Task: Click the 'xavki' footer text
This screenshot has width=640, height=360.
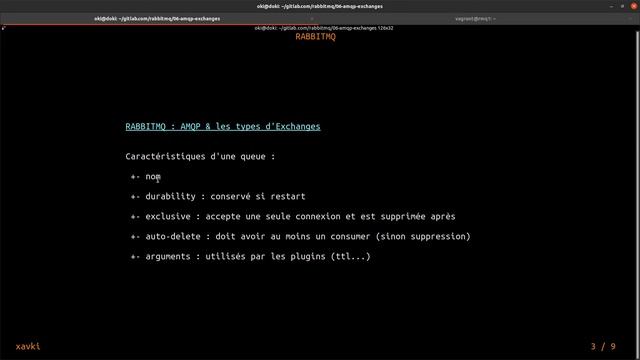Action: click(x=28, y=346)
